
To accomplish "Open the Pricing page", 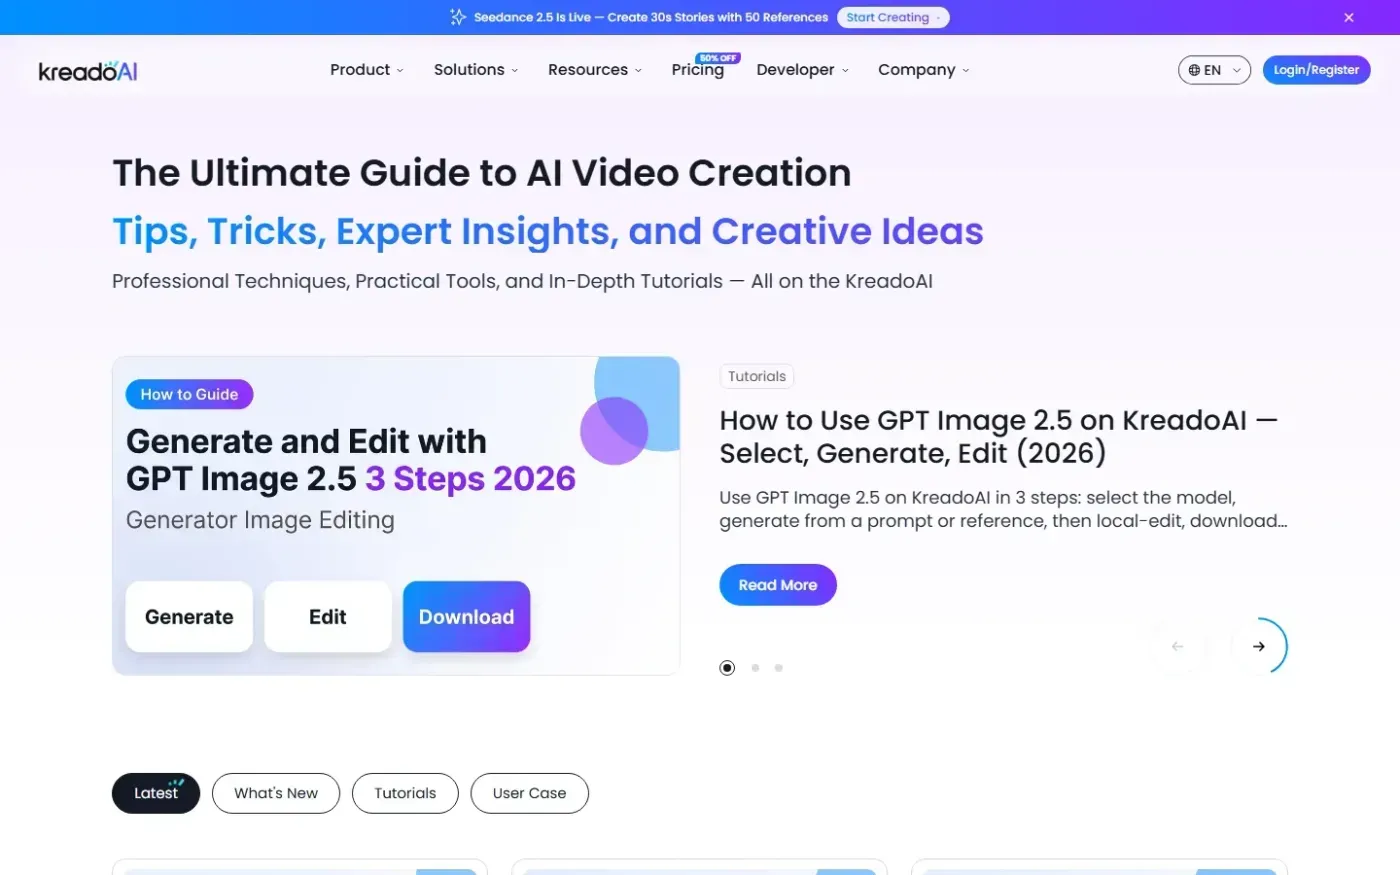I will (697, 70).
